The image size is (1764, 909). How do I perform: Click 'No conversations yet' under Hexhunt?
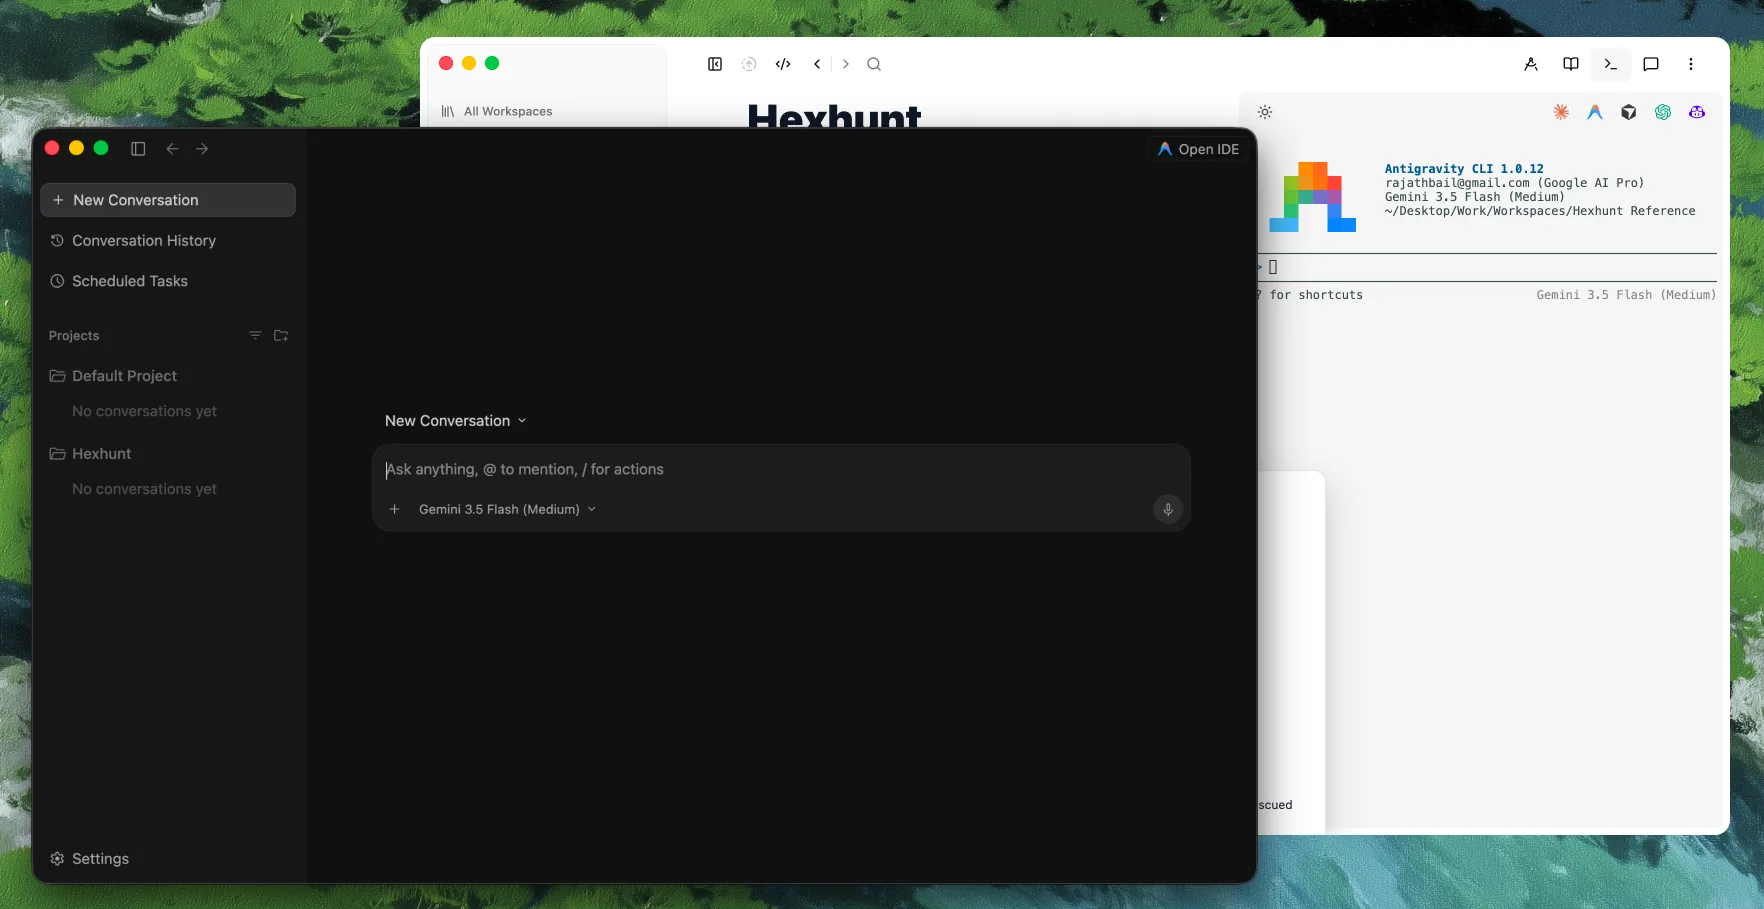point(144,489)
